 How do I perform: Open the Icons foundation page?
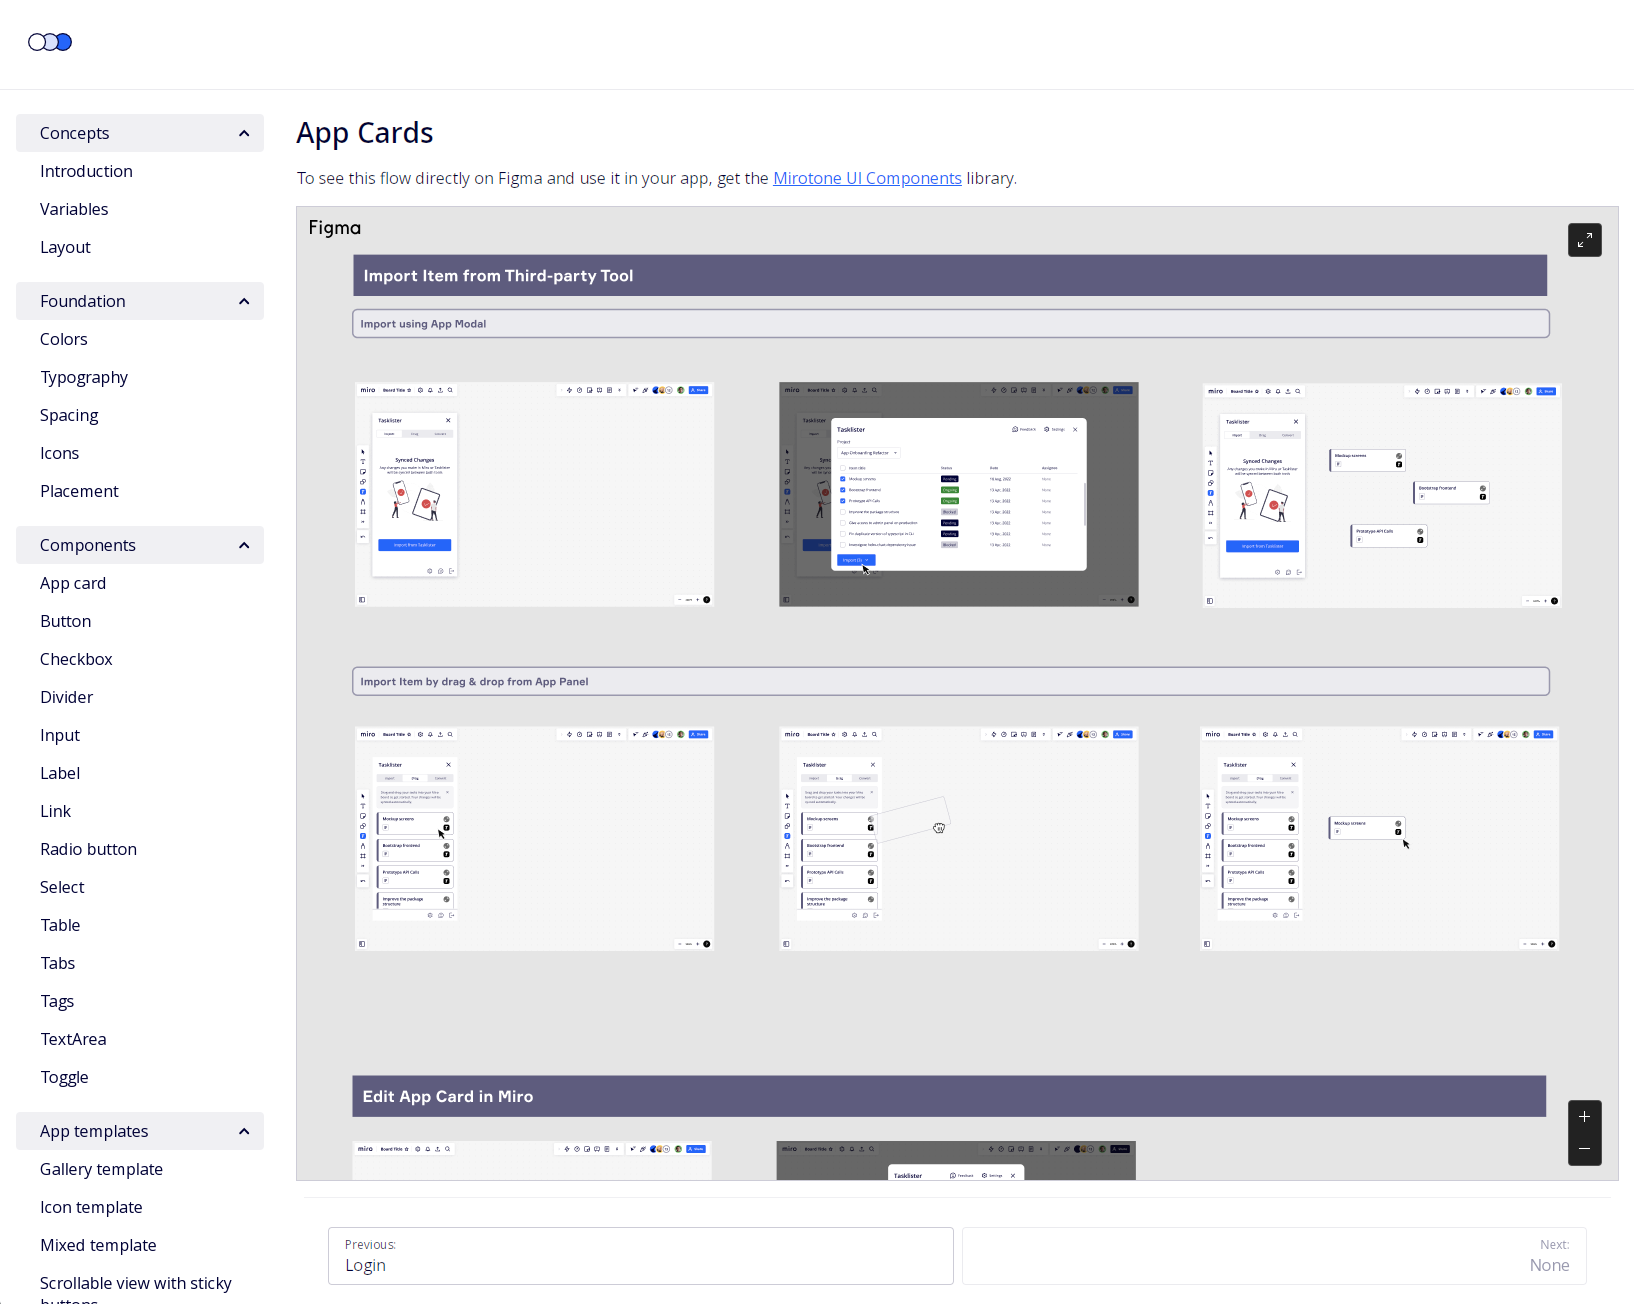point(59,453)
